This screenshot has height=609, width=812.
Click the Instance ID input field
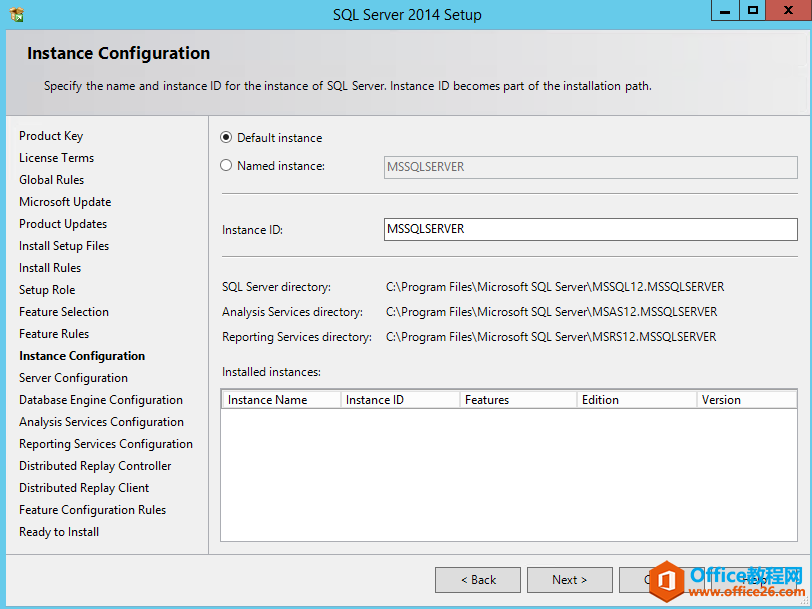click(590, 229)
